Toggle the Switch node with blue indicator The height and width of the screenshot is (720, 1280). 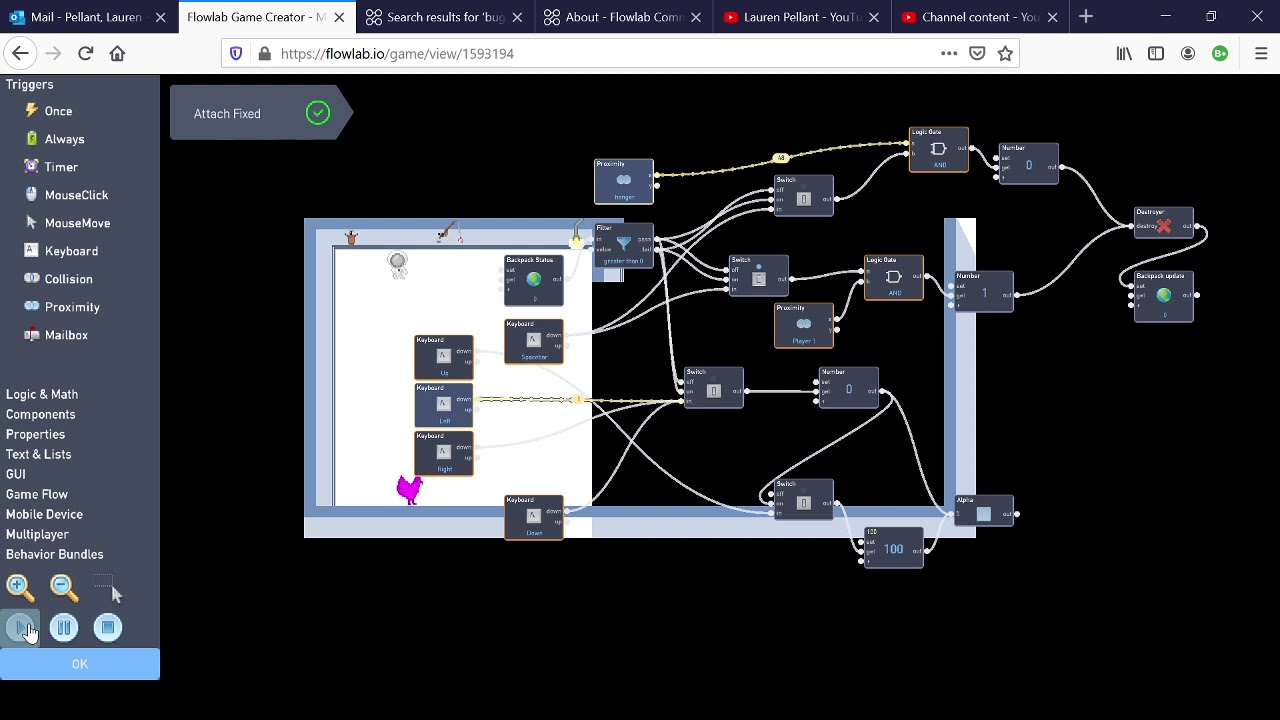coord(759,276)
